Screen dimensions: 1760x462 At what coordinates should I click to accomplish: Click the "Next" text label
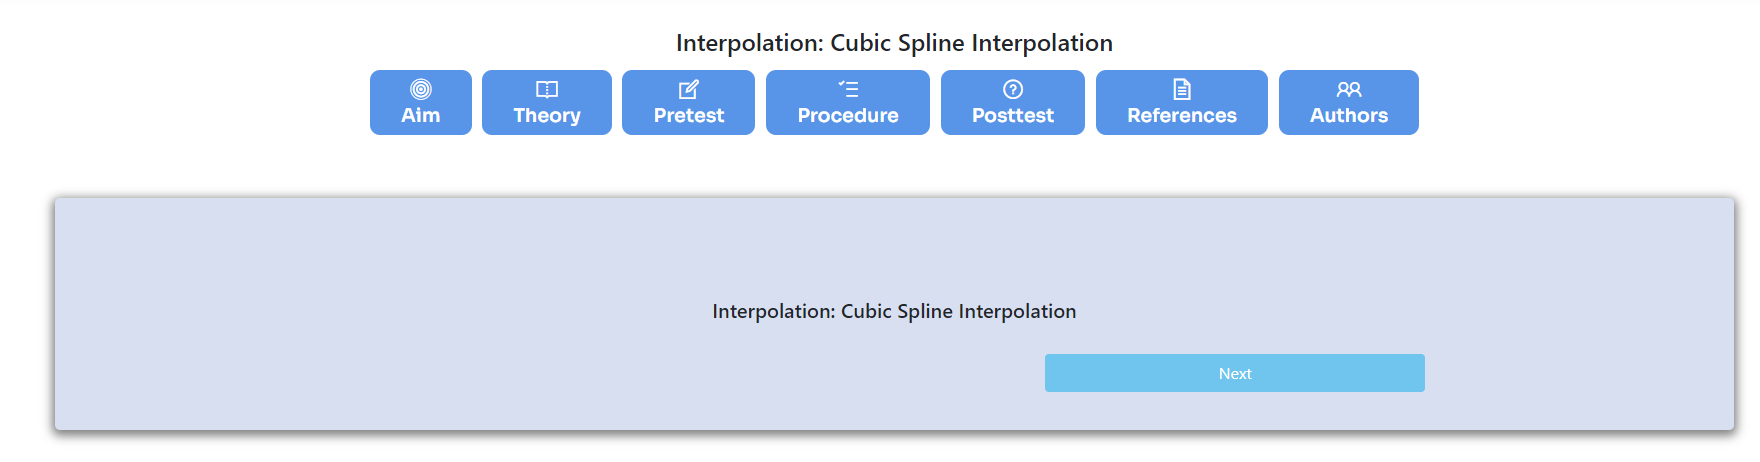click(x=1235, y=374)
